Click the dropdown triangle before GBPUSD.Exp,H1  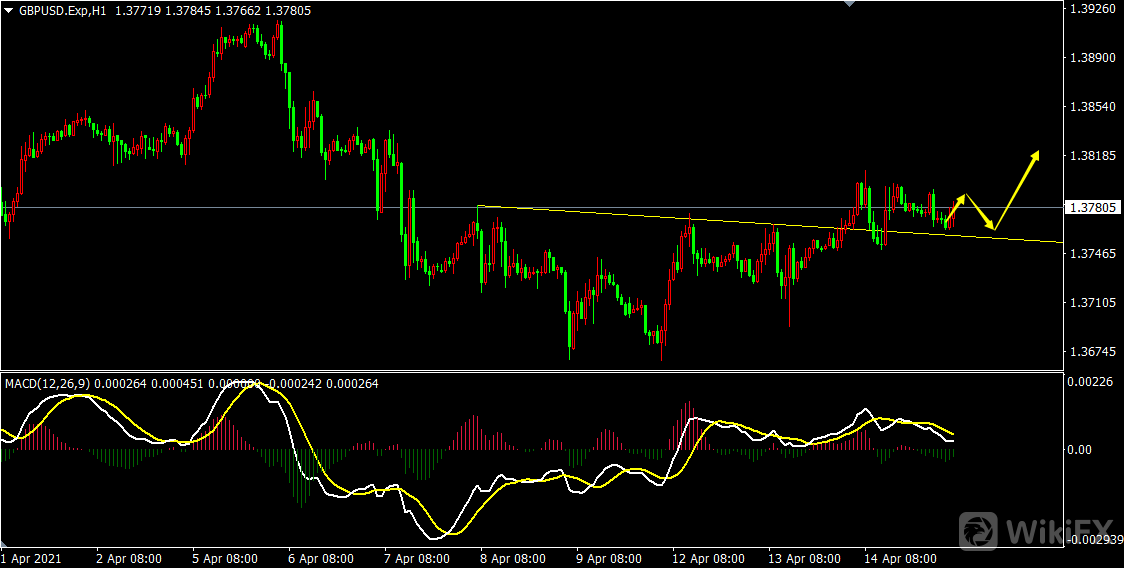coord(9,9)
